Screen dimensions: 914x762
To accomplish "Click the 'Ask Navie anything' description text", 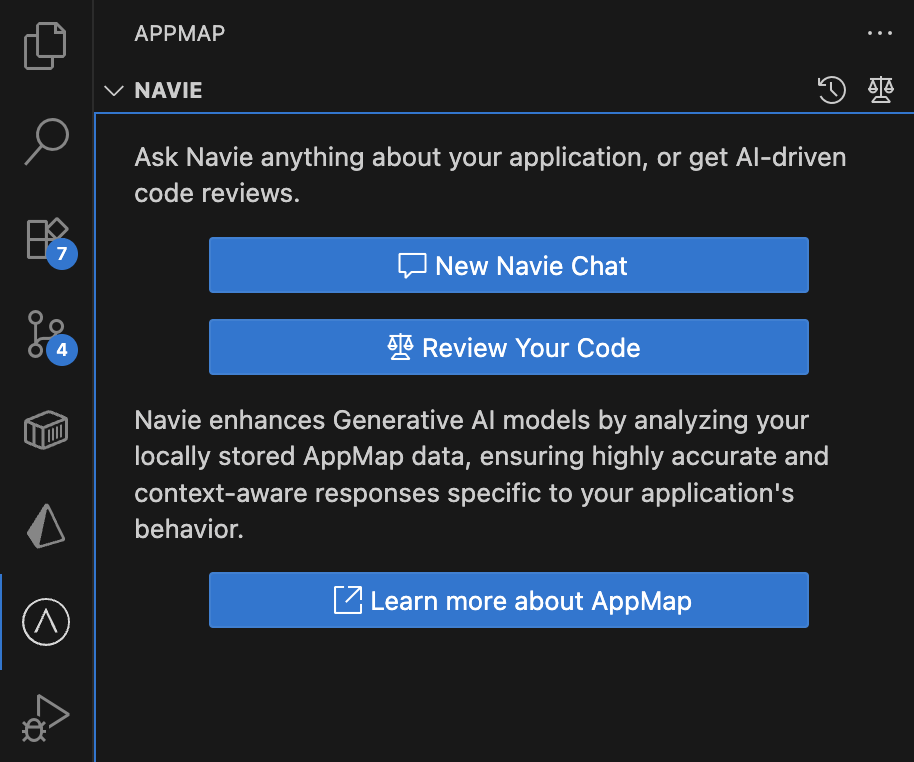I will (490, 175).
